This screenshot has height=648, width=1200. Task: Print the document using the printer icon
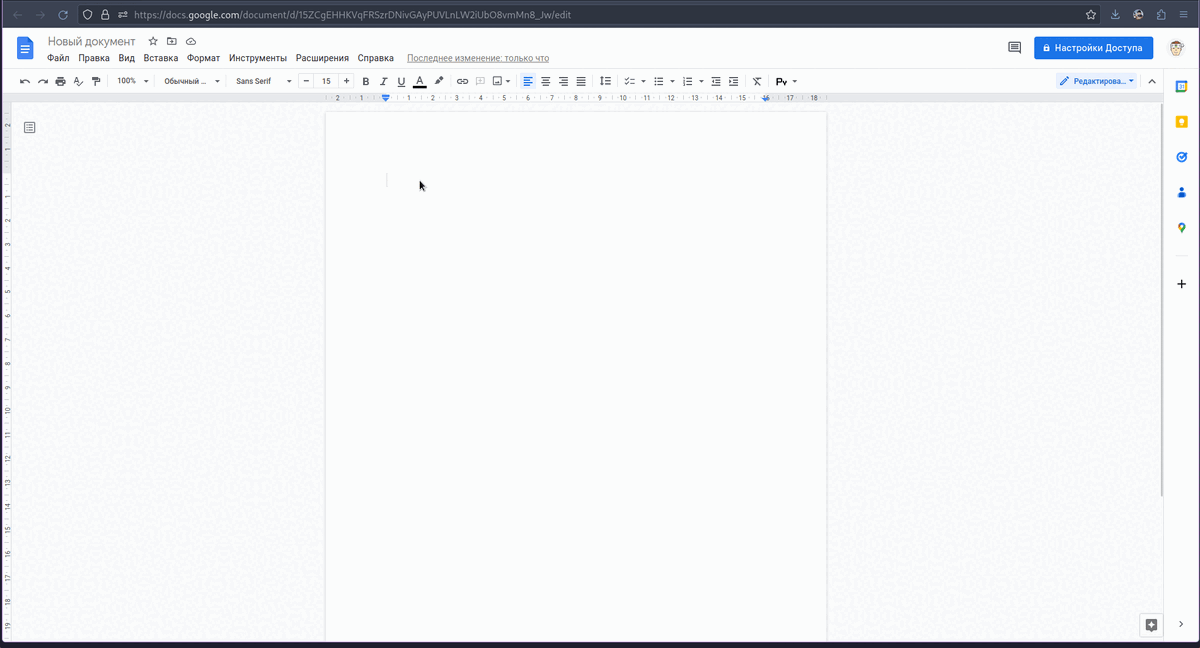61,81
